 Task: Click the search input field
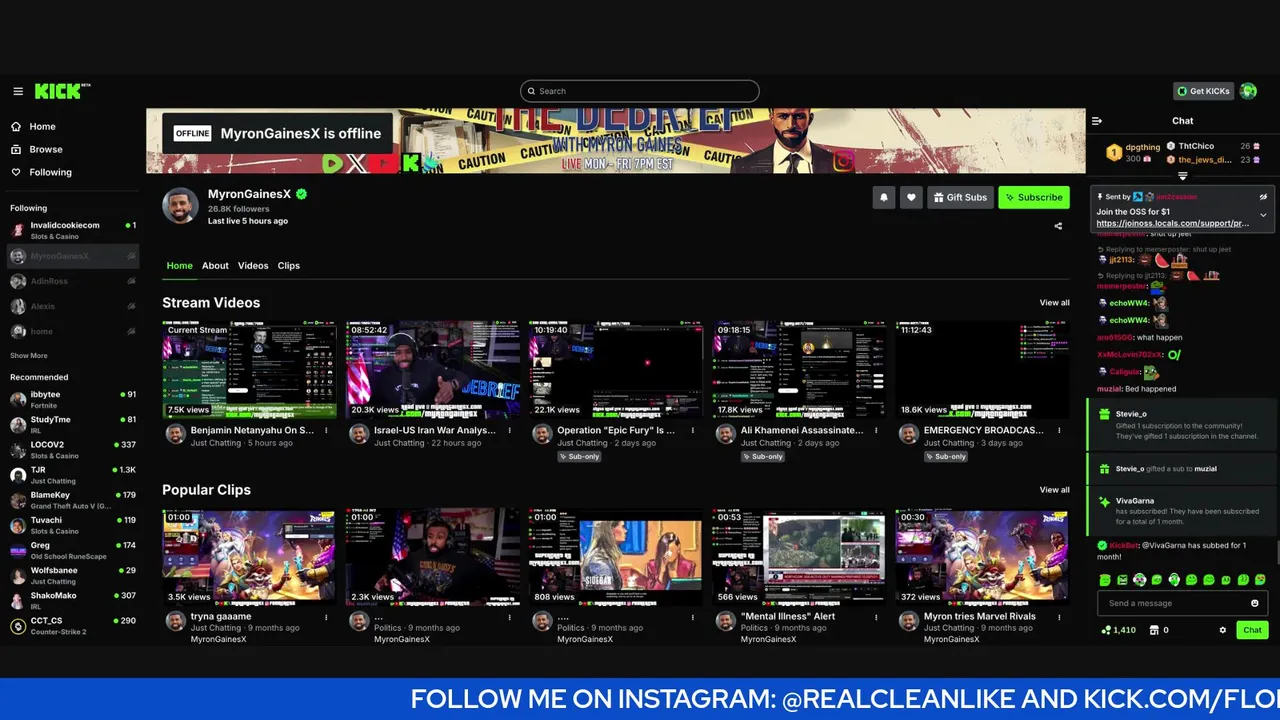(640, 91)
